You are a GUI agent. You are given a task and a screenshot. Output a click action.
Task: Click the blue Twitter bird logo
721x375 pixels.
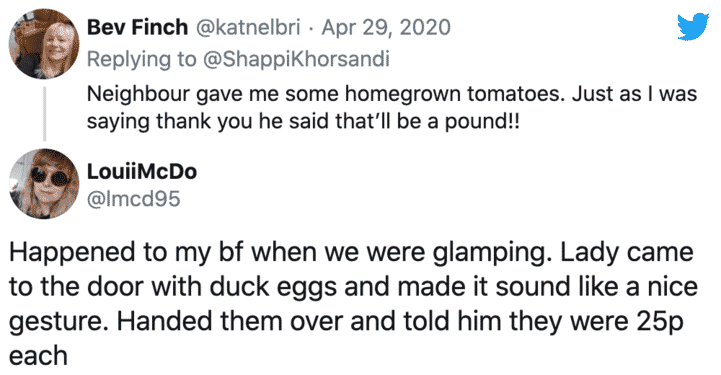click(692, 27)
